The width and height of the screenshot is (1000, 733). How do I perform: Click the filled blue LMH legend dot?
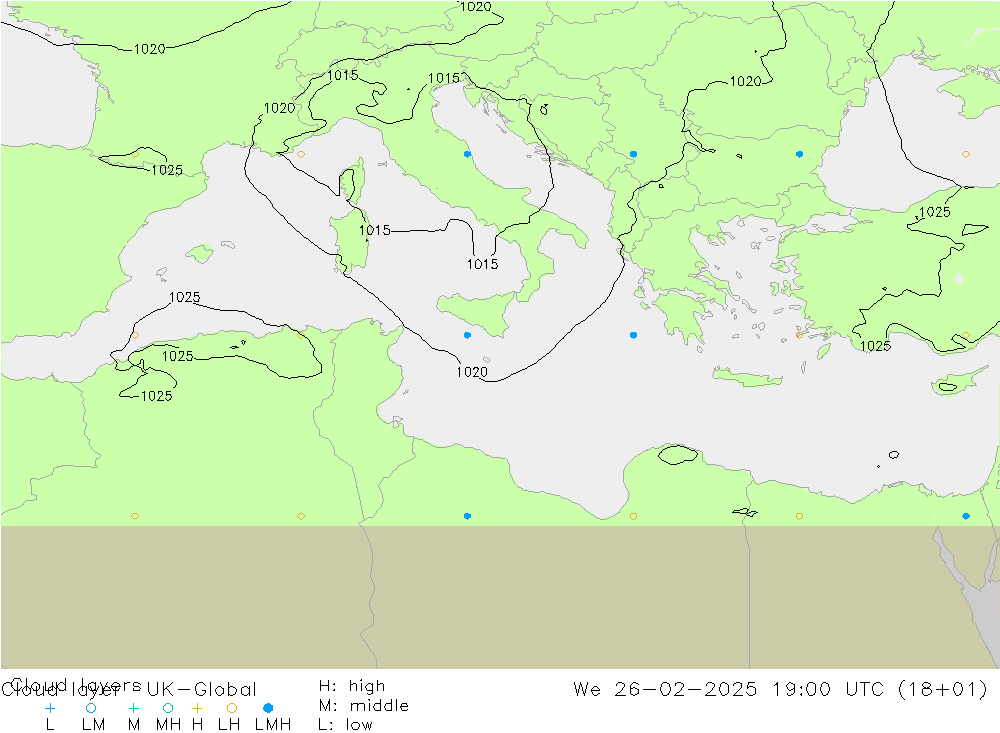[x=268, y=708]
